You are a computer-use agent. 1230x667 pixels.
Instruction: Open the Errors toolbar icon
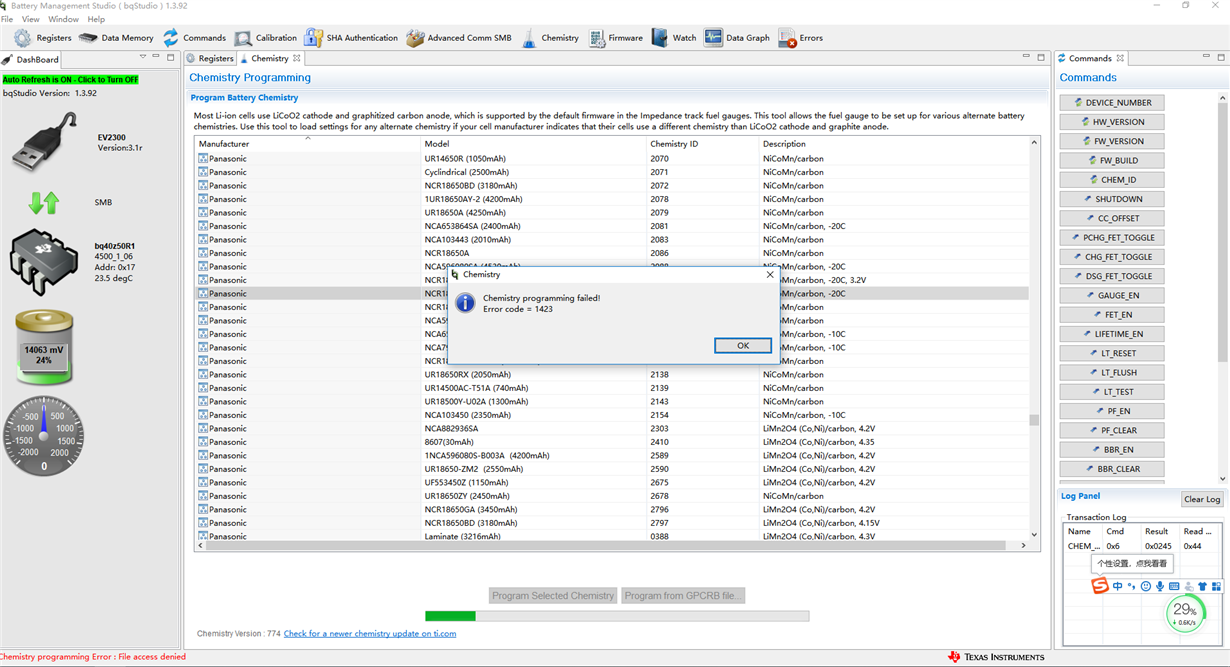787,38
